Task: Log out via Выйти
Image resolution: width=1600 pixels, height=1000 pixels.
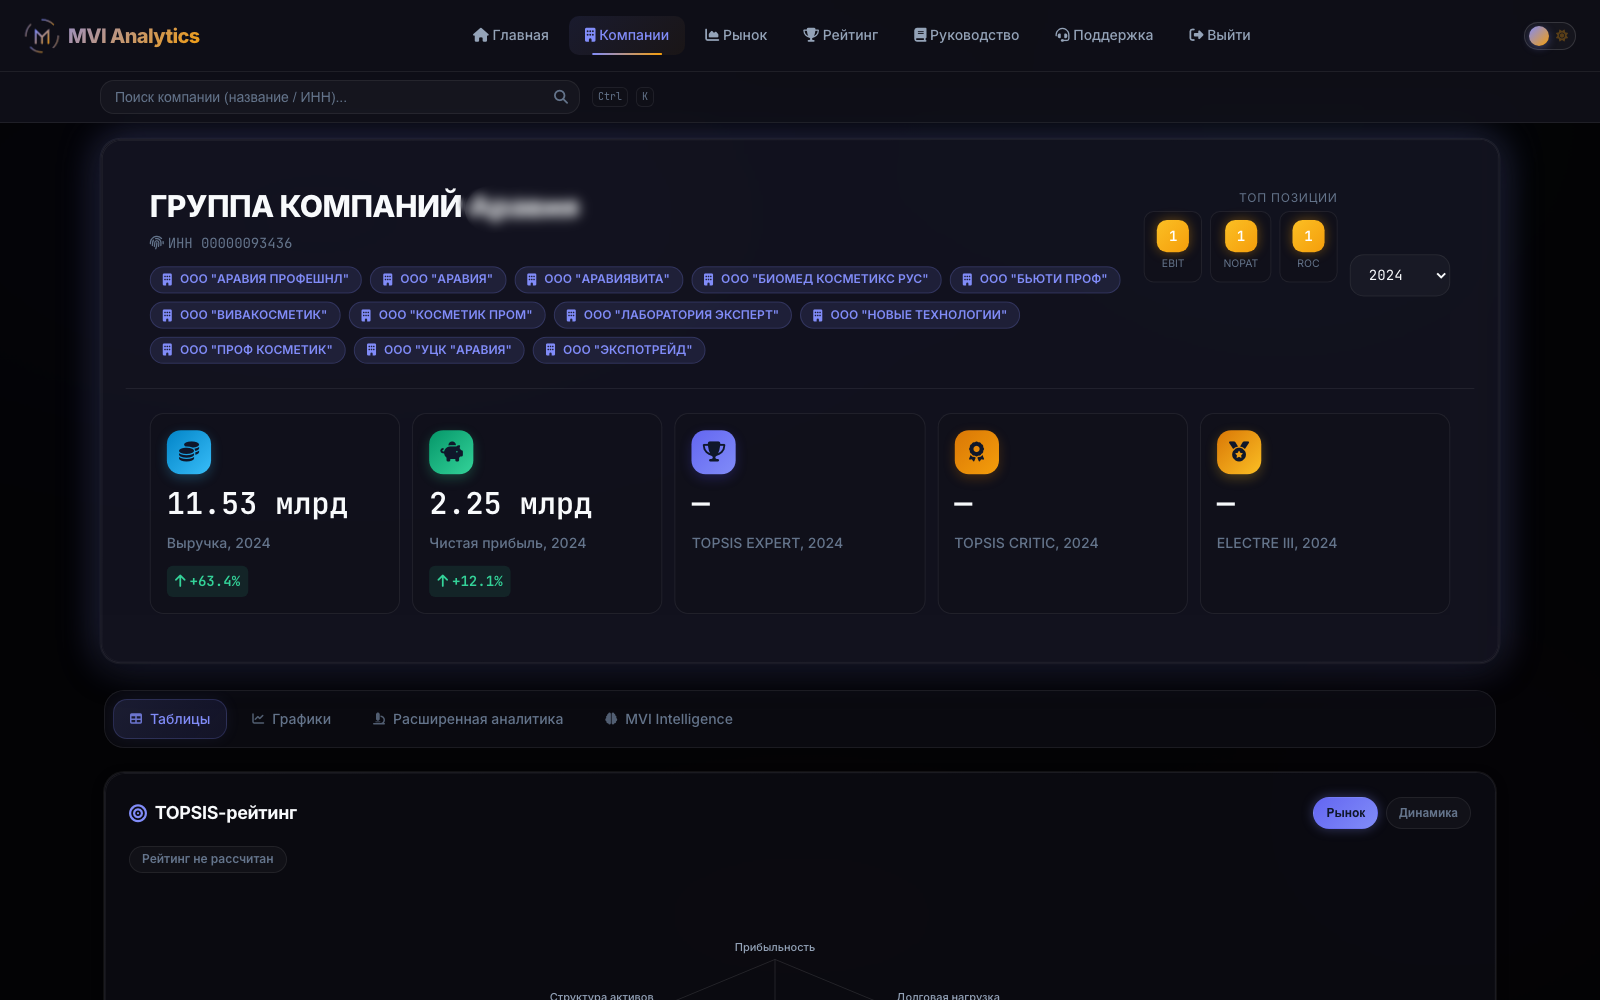Action: tap(1220, 35)
